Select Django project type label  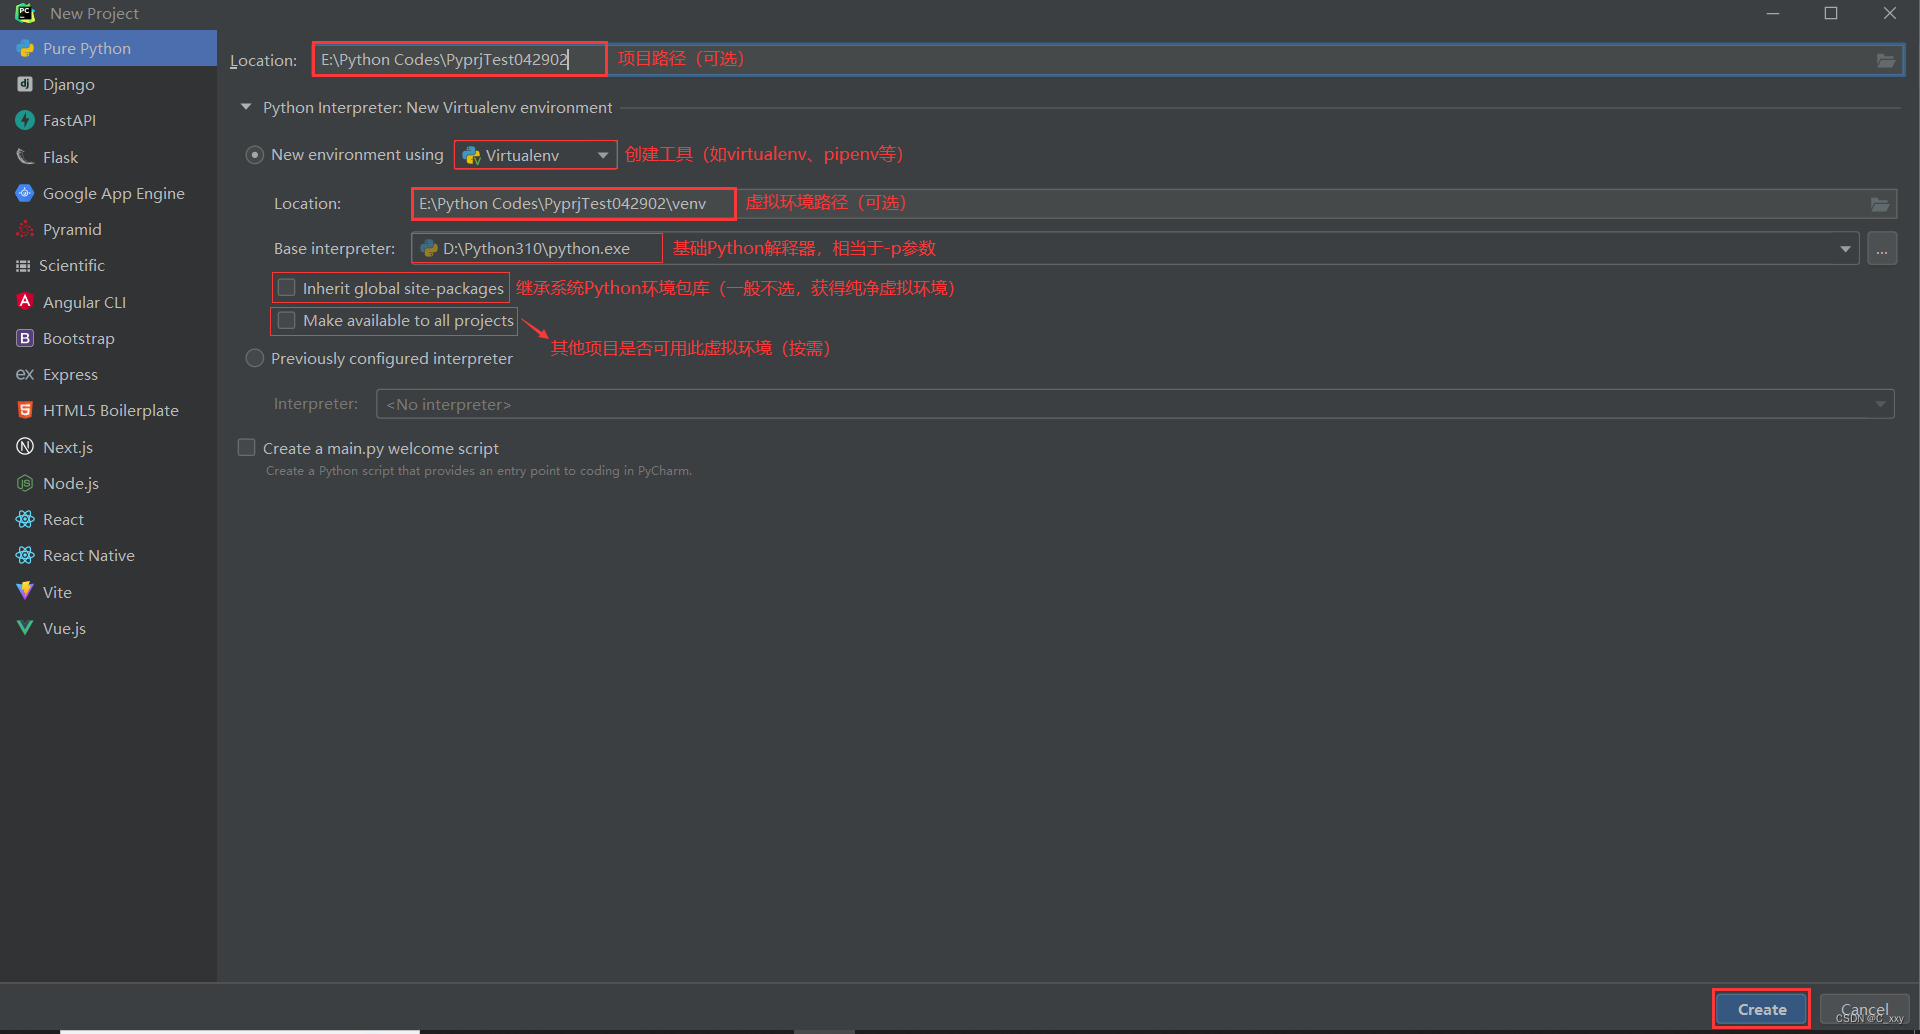69,84
